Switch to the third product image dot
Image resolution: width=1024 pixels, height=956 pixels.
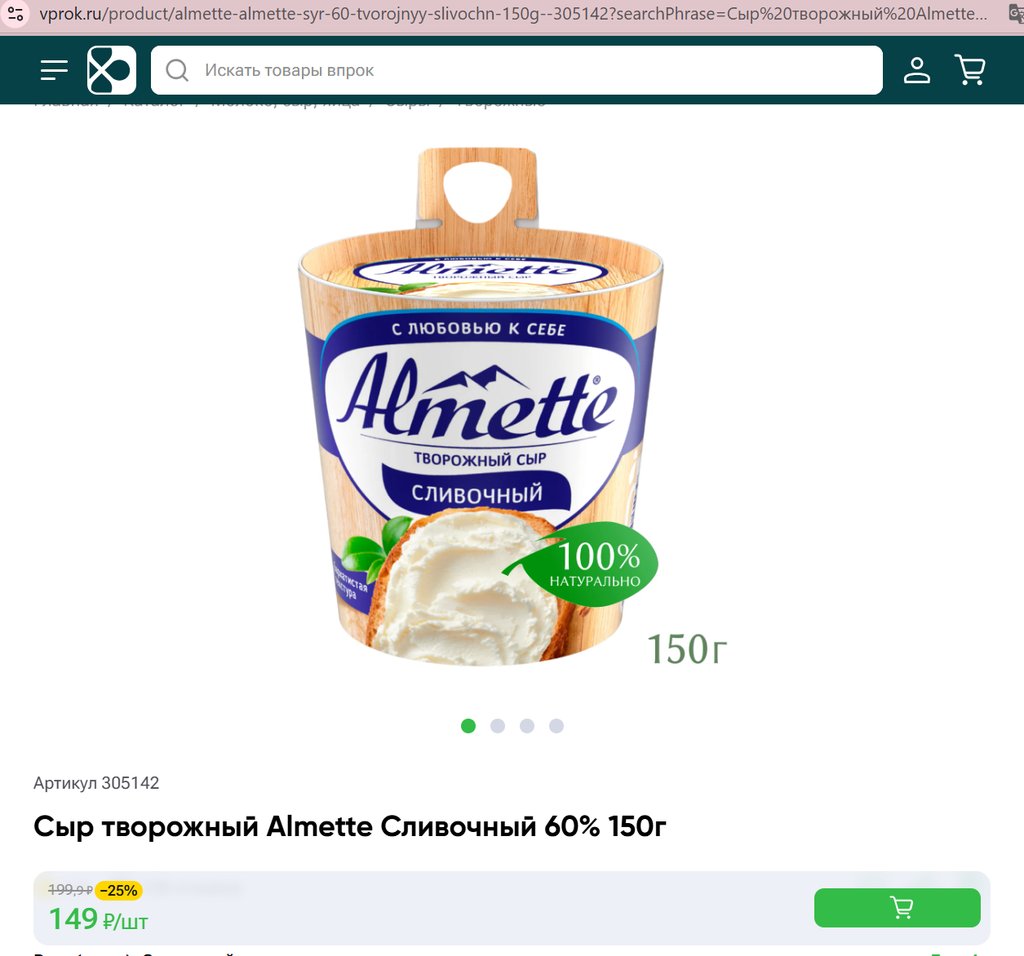[527, 726]
